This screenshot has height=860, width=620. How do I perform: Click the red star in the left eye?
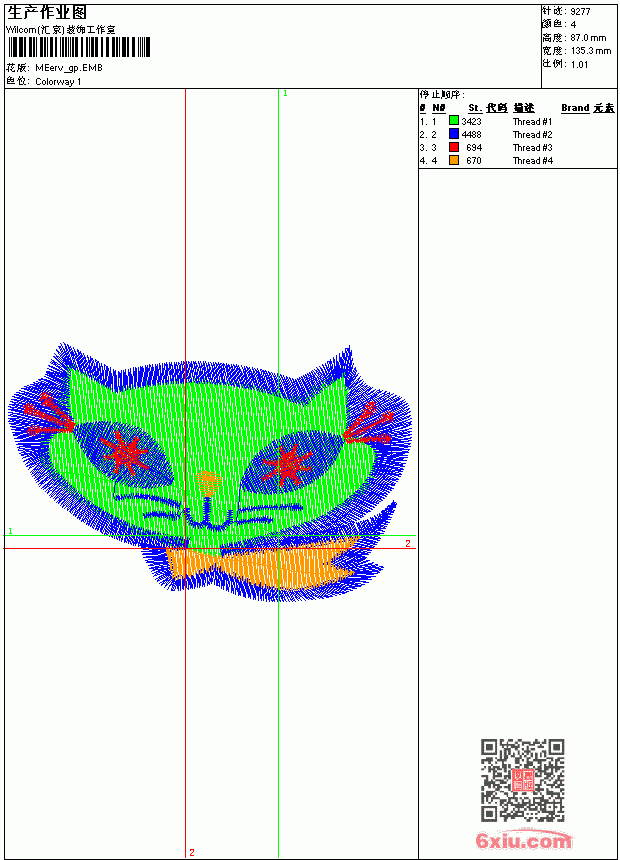[x=125, y=452]
